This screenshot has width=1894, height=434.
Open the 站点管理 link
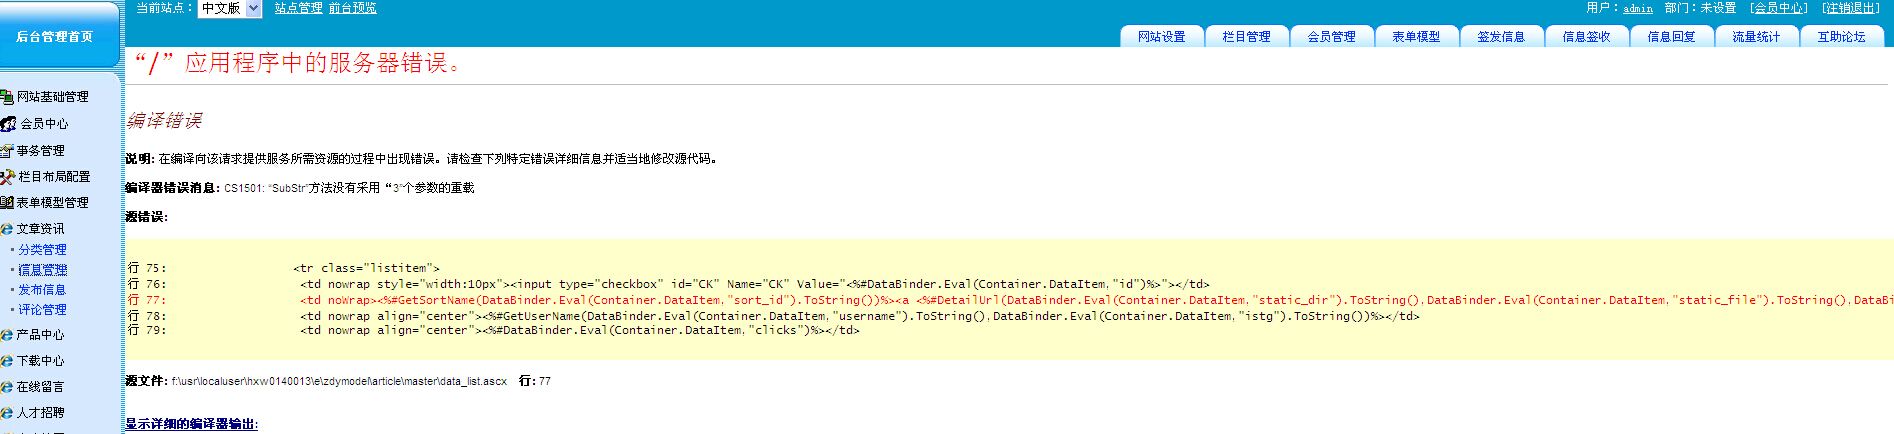298,8
